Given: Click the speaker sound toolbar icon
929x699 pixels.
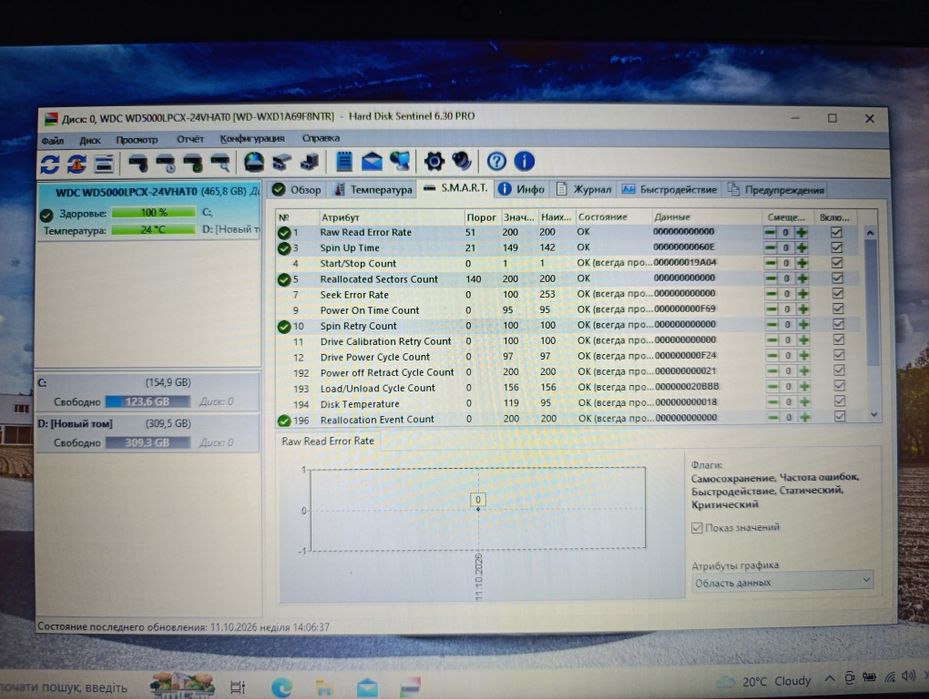Looking at the screenshot, I should (462, 161).
